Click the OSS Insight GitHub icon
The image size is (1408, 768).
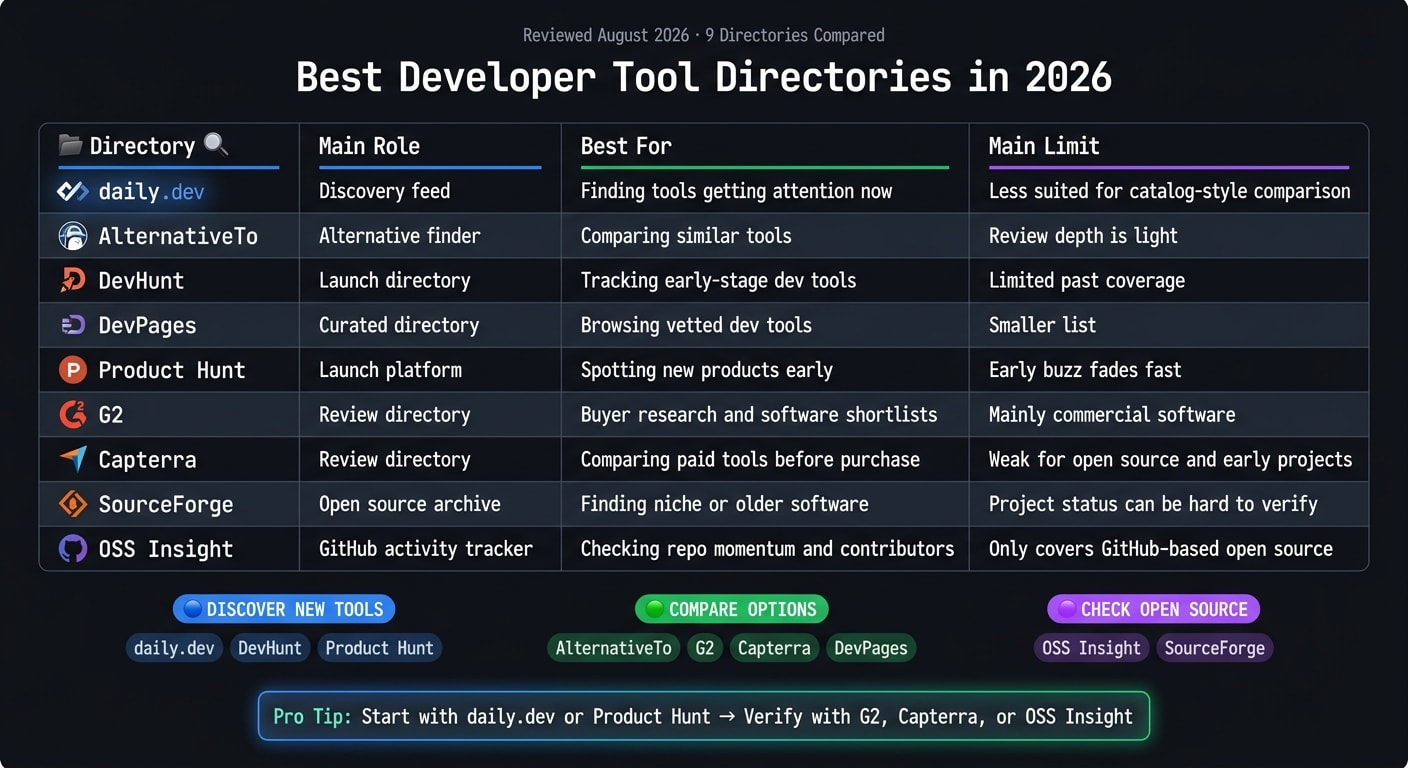[73, 548]
